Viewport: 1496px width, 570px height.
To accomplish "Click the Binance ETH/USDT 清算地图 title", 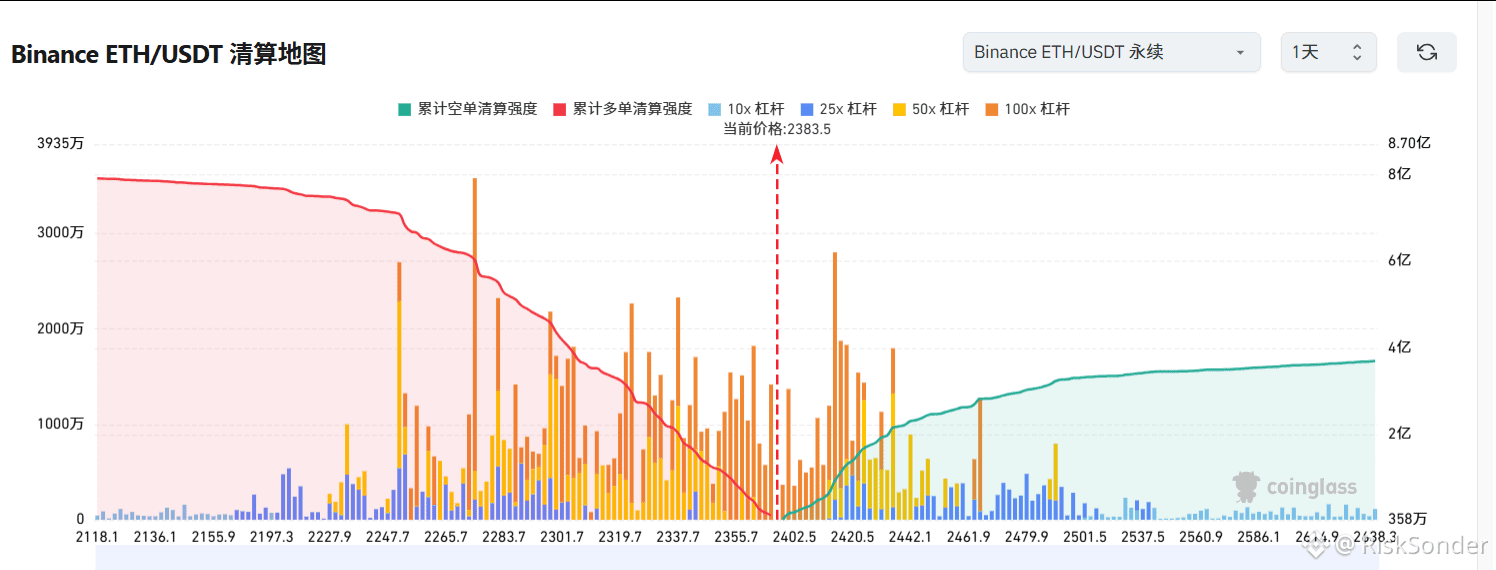I will 169,54.
